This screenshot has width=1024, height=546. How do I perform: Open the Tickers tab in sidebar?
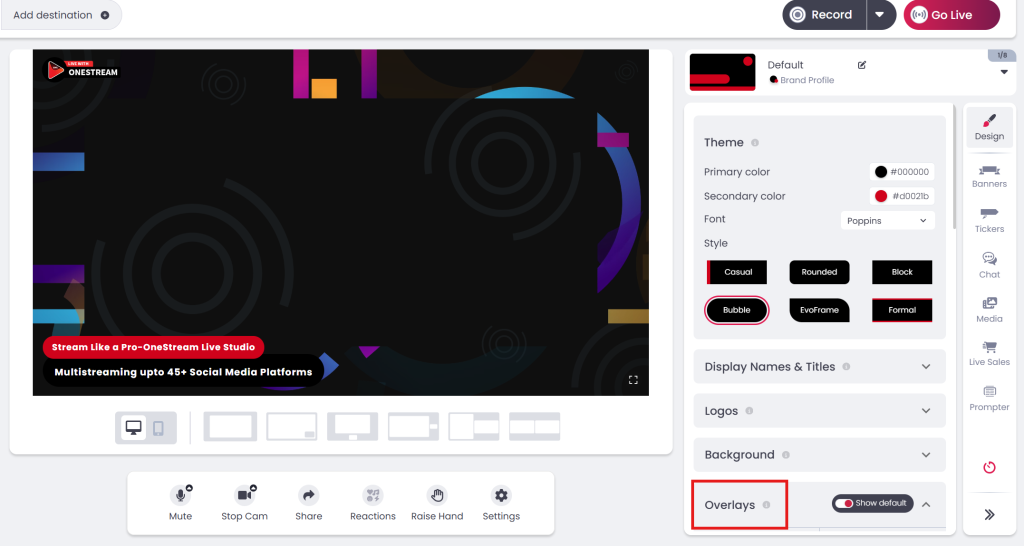989,220
